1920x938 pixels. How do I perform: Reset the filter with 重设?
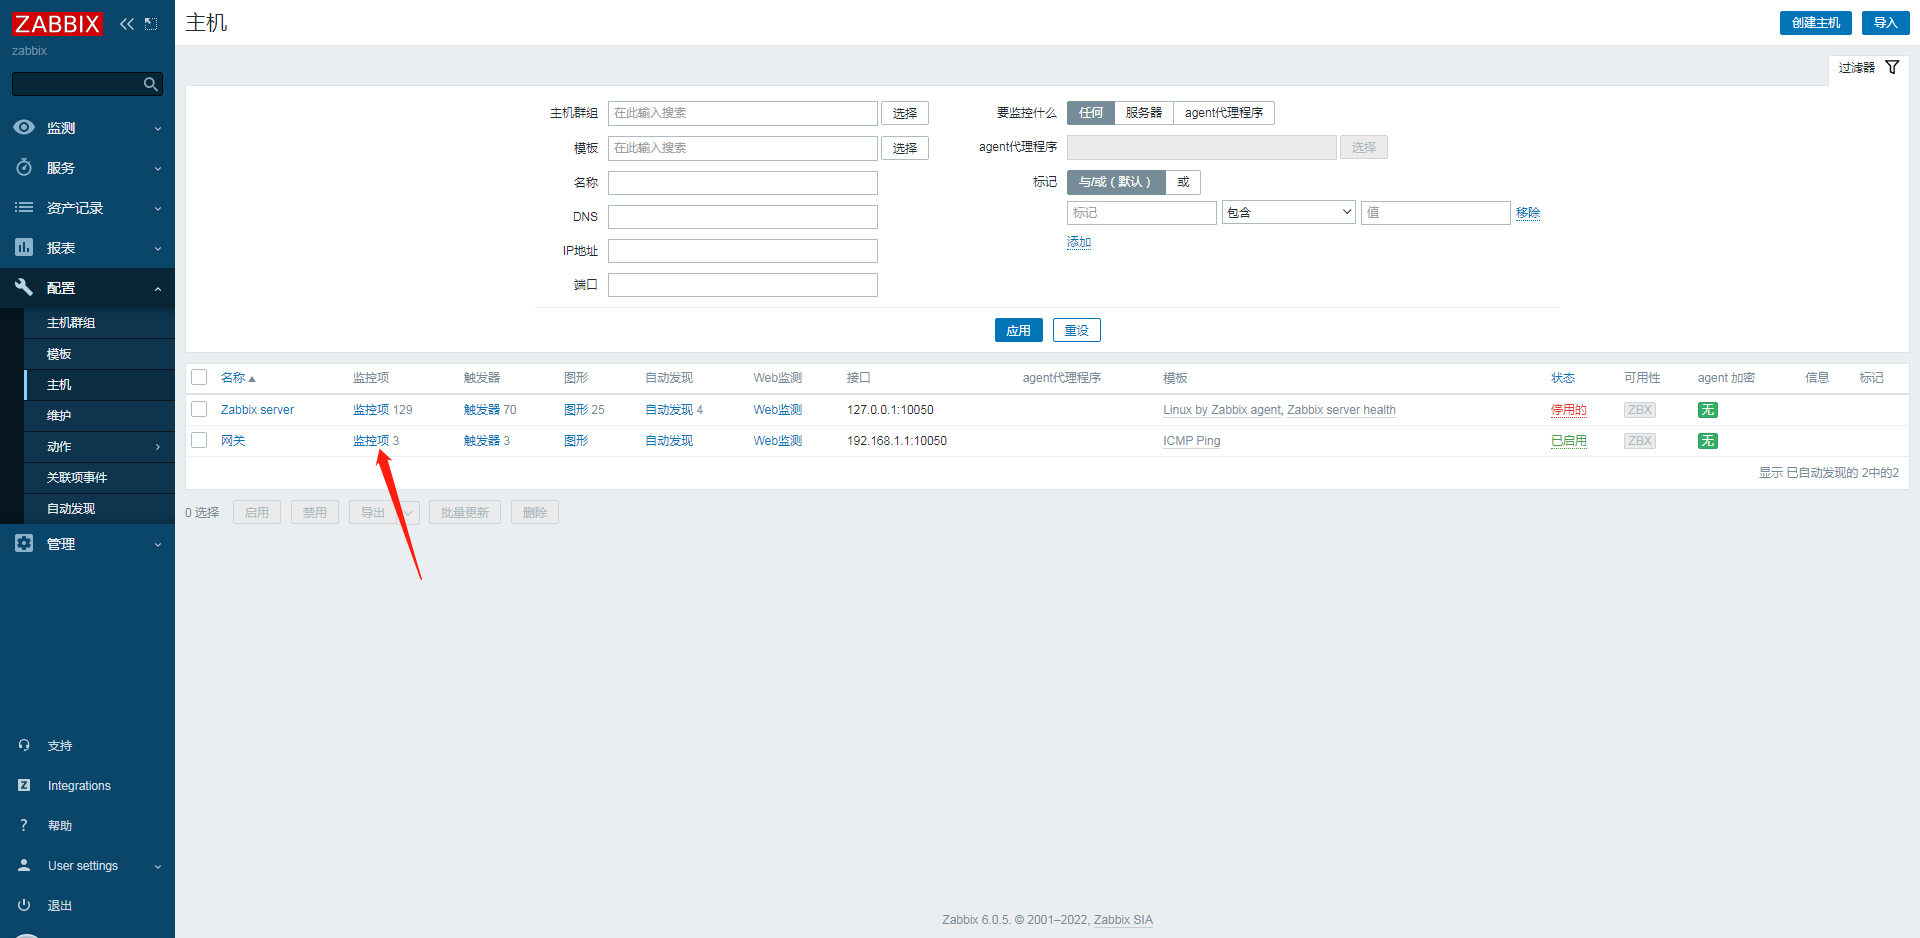(1076, 330)
